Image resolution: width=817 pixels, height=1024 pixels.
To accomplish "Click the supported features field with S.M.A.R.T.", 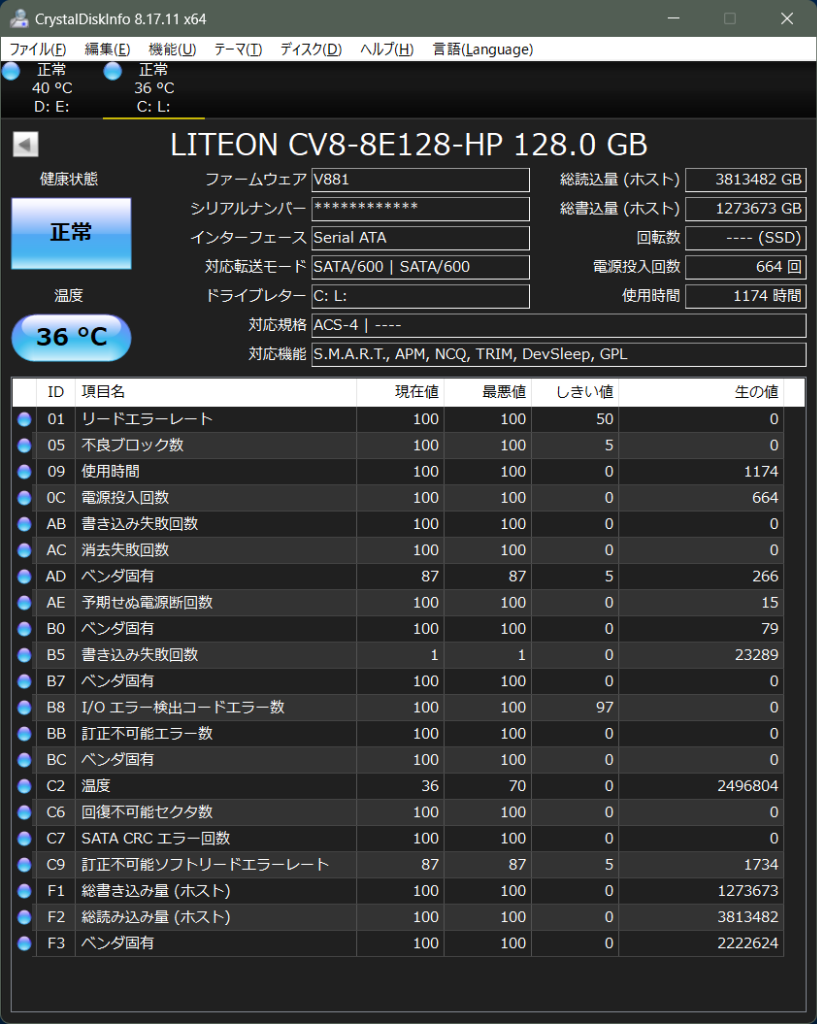I will 558,354.
